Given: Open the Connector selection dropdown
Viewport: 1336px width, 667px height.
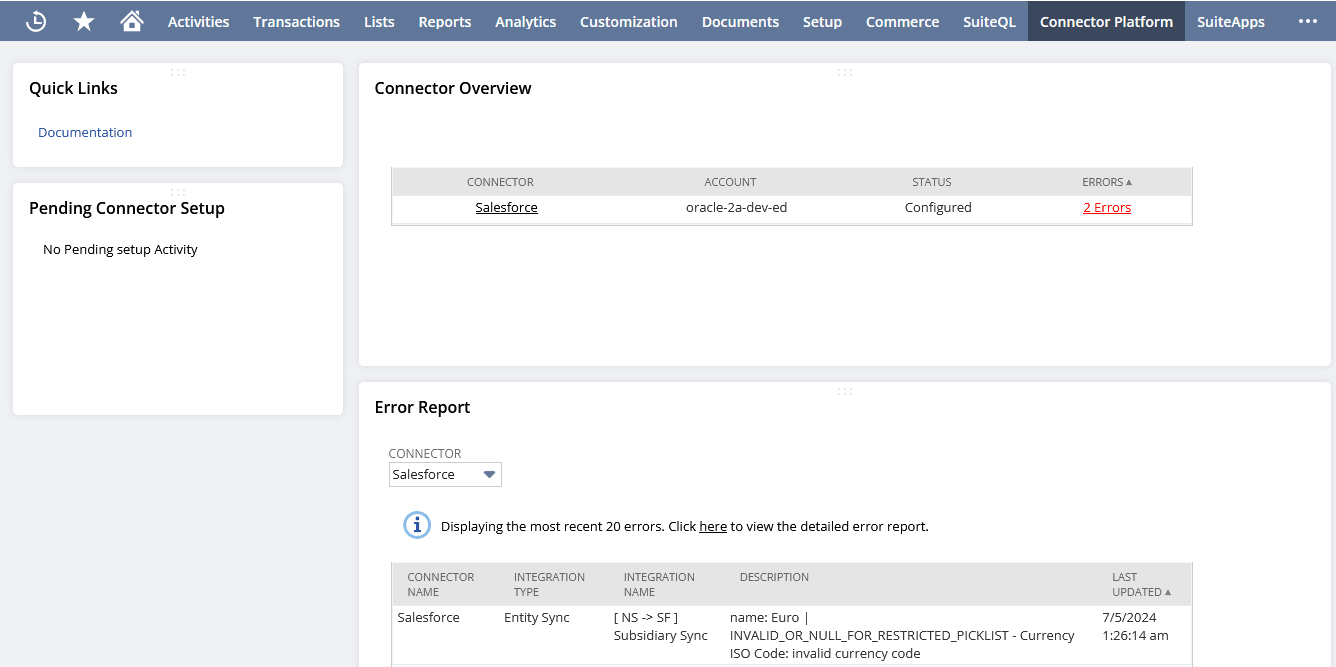Looking at the screenshot, I should (490, 474).
